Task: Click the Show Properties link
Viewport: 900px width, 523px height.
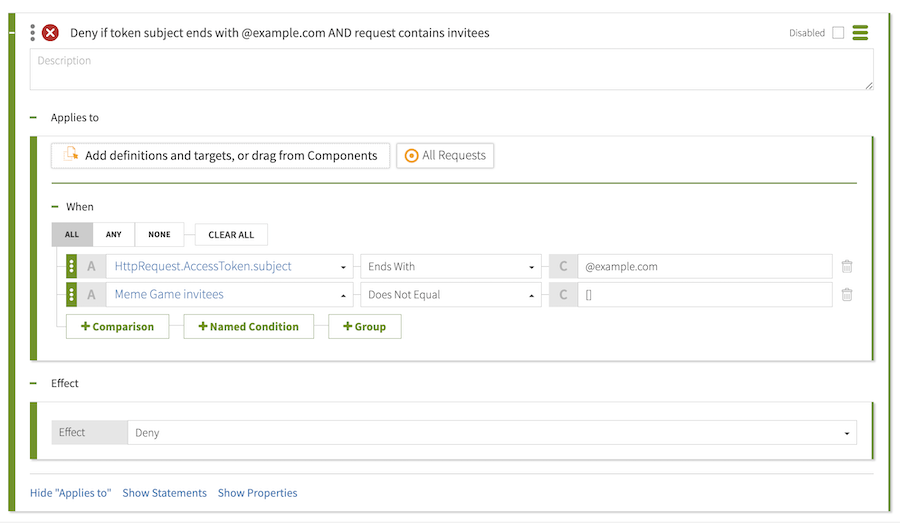Action: [x=257, y=493]
